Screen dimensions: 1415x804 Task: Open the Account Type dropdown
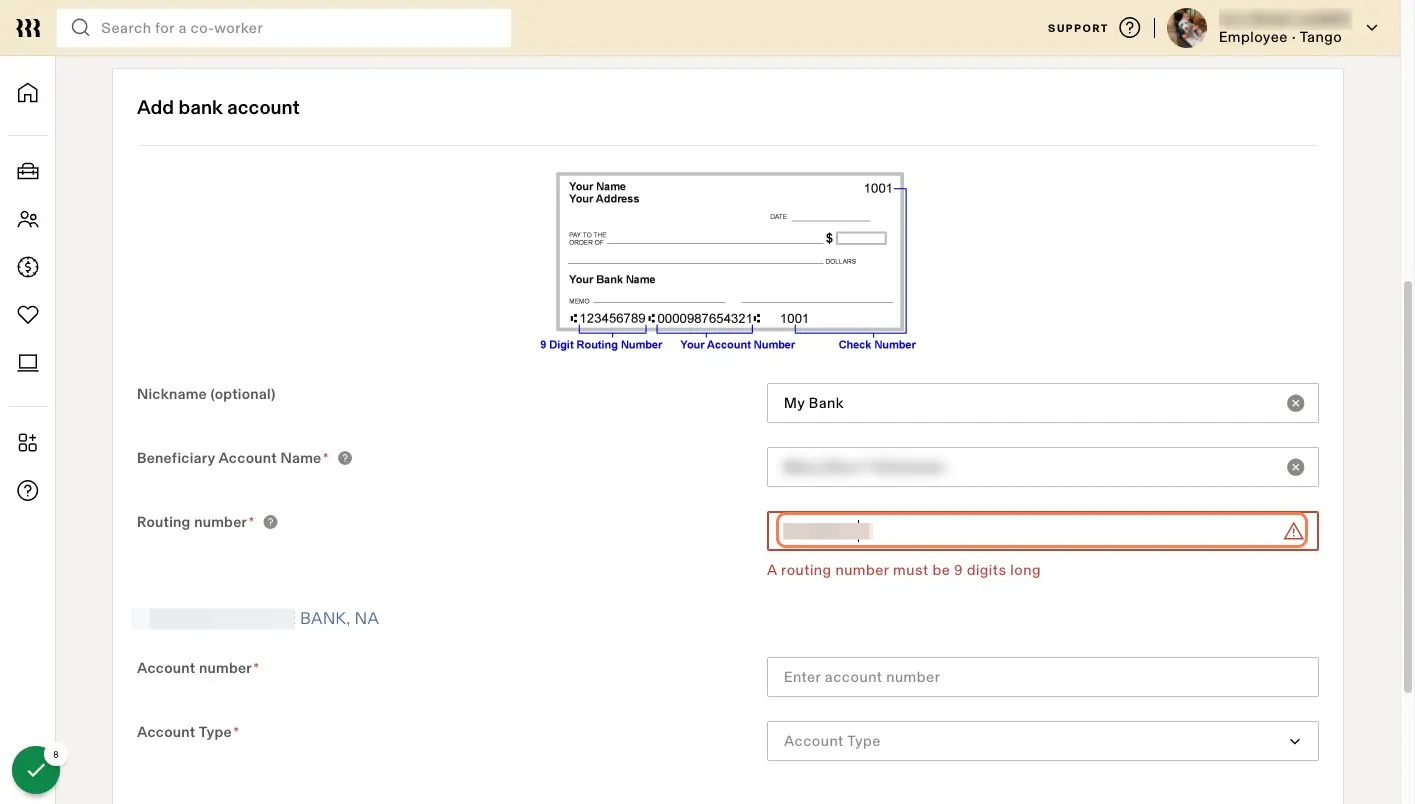1042,741
